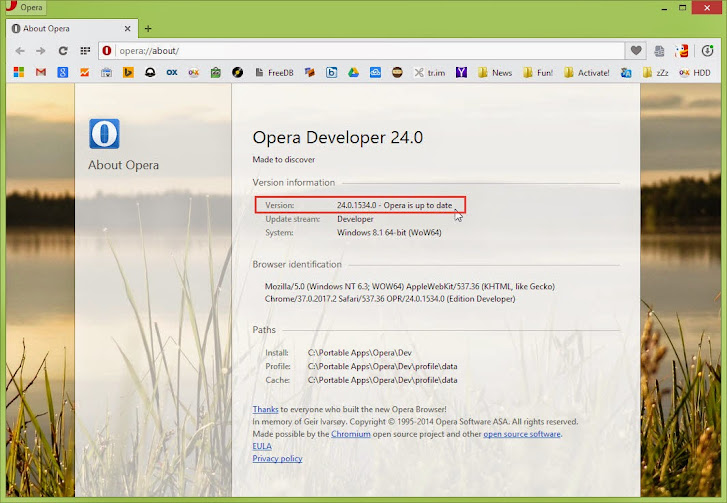
Task: Open the FreeDB bookmark
Action: [x=274, y=72]
